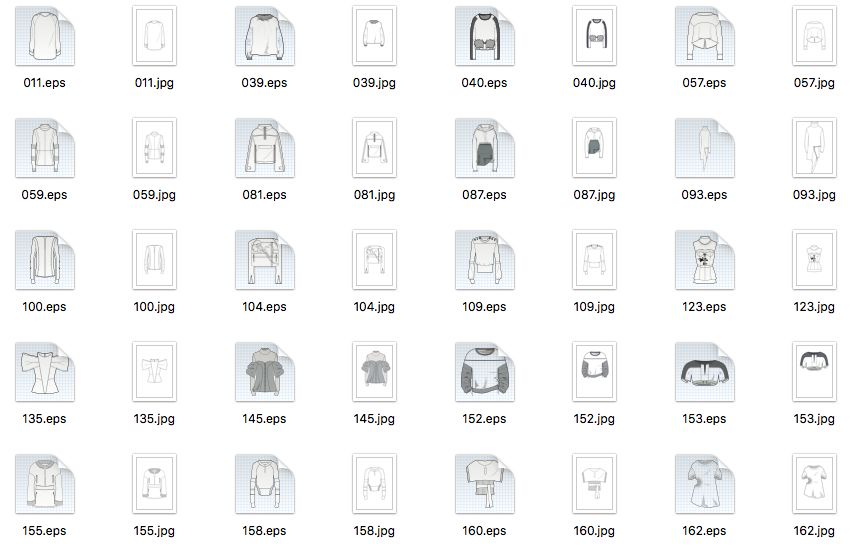The image size is (858, 556).
Task: Select the 162.eps file icon
Action: (705, 484)
